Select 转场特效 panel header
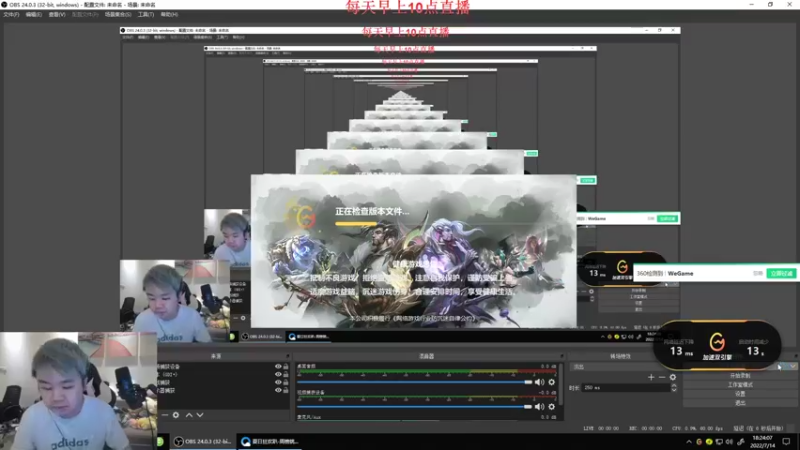The height and width of the screenshot is (450, 800). 620,356
